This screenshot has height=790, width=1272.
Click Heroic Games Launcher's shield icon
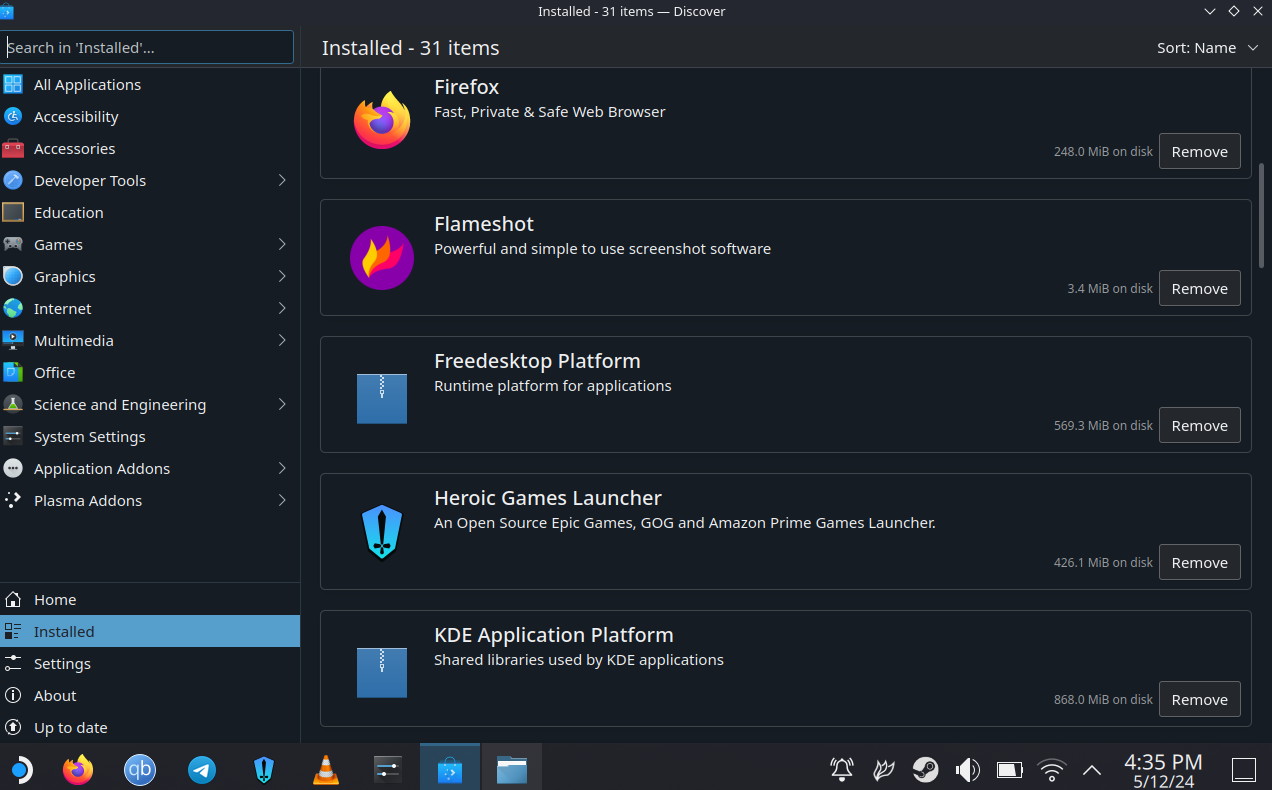pos(382,531)
